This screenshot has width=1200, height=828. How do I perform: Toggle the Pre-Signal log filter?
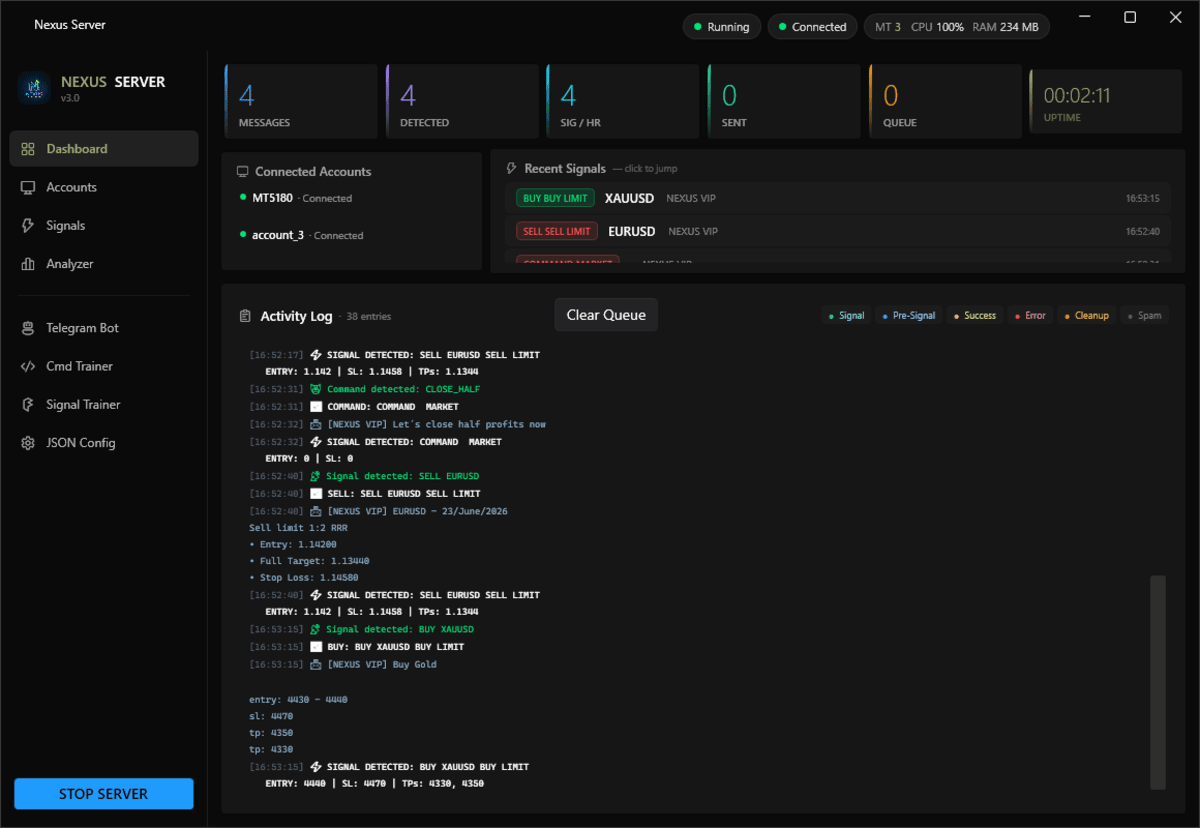pos(910,315)
